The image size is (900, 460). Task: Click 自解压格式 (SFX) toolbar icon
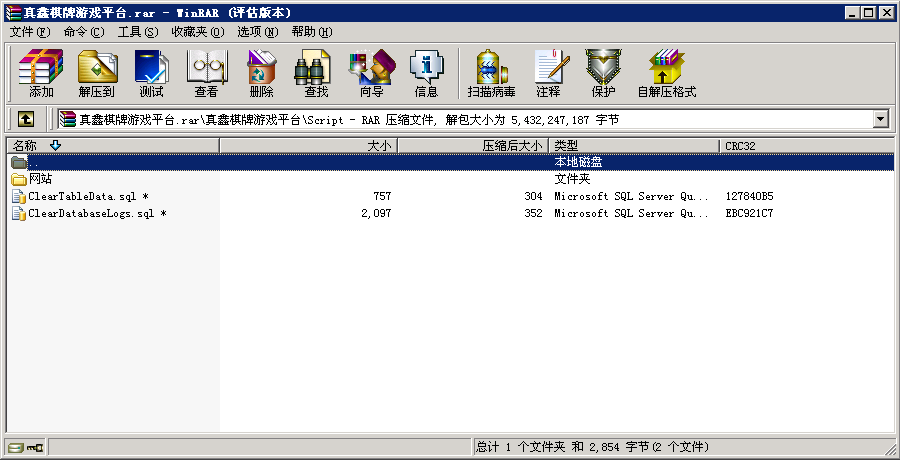click(x=666, y=74)
